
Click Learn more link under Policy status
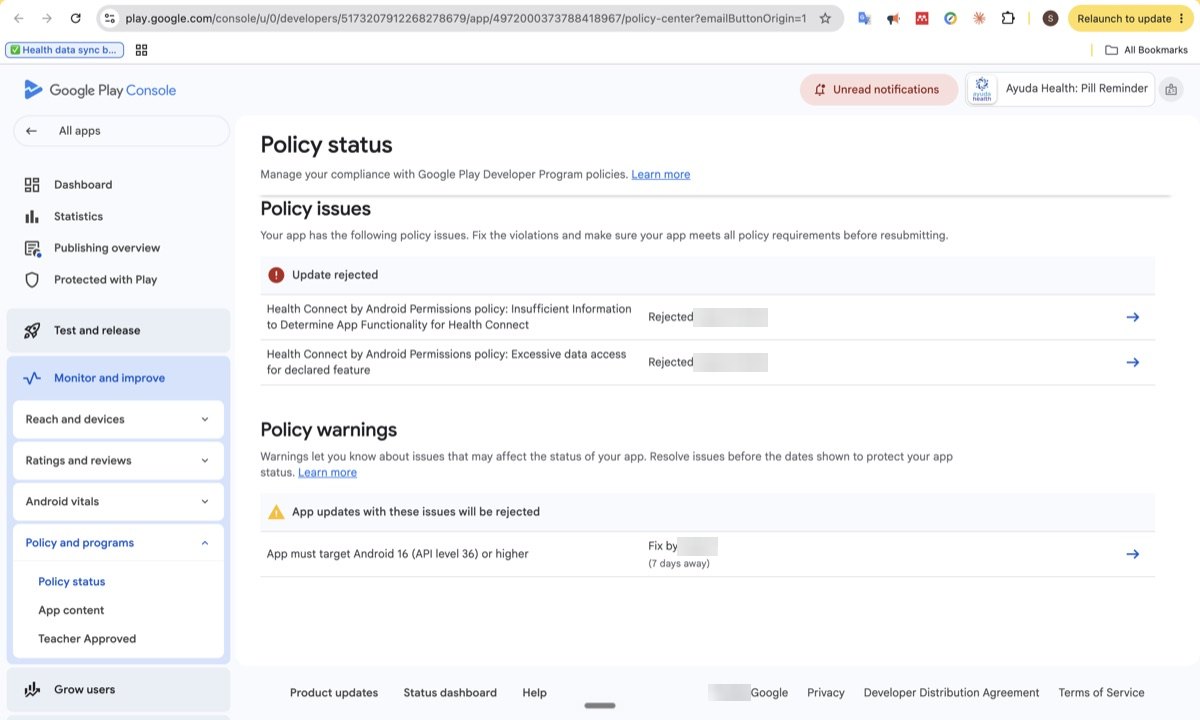pyautogui.click(x=660, y=174)
